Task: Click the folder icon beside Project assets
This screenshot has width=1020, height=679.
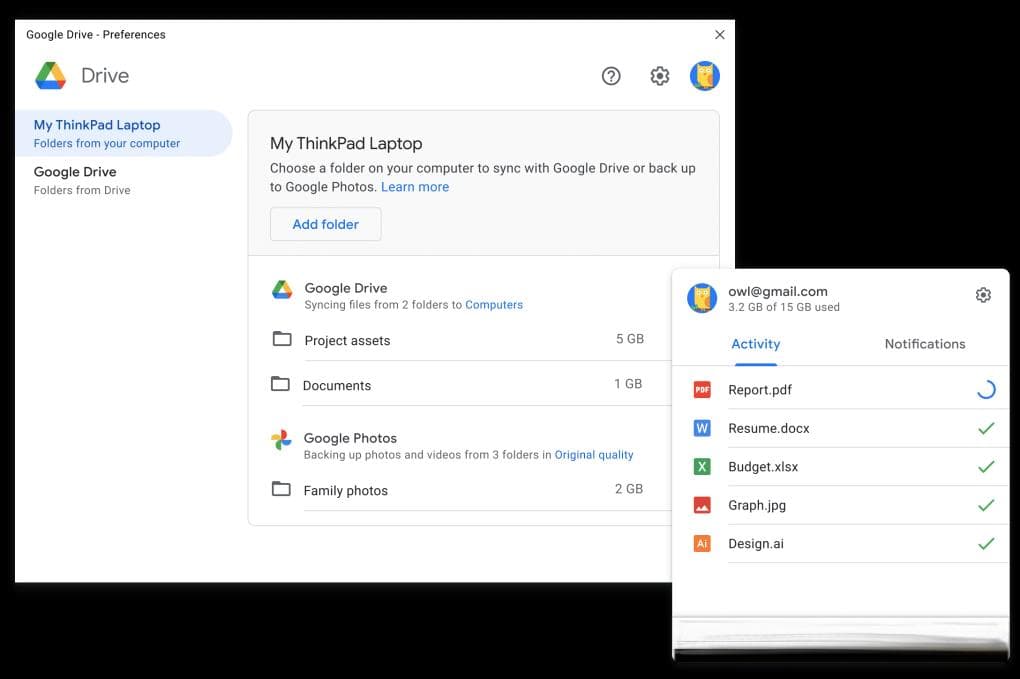Action: tap(282, 339)
